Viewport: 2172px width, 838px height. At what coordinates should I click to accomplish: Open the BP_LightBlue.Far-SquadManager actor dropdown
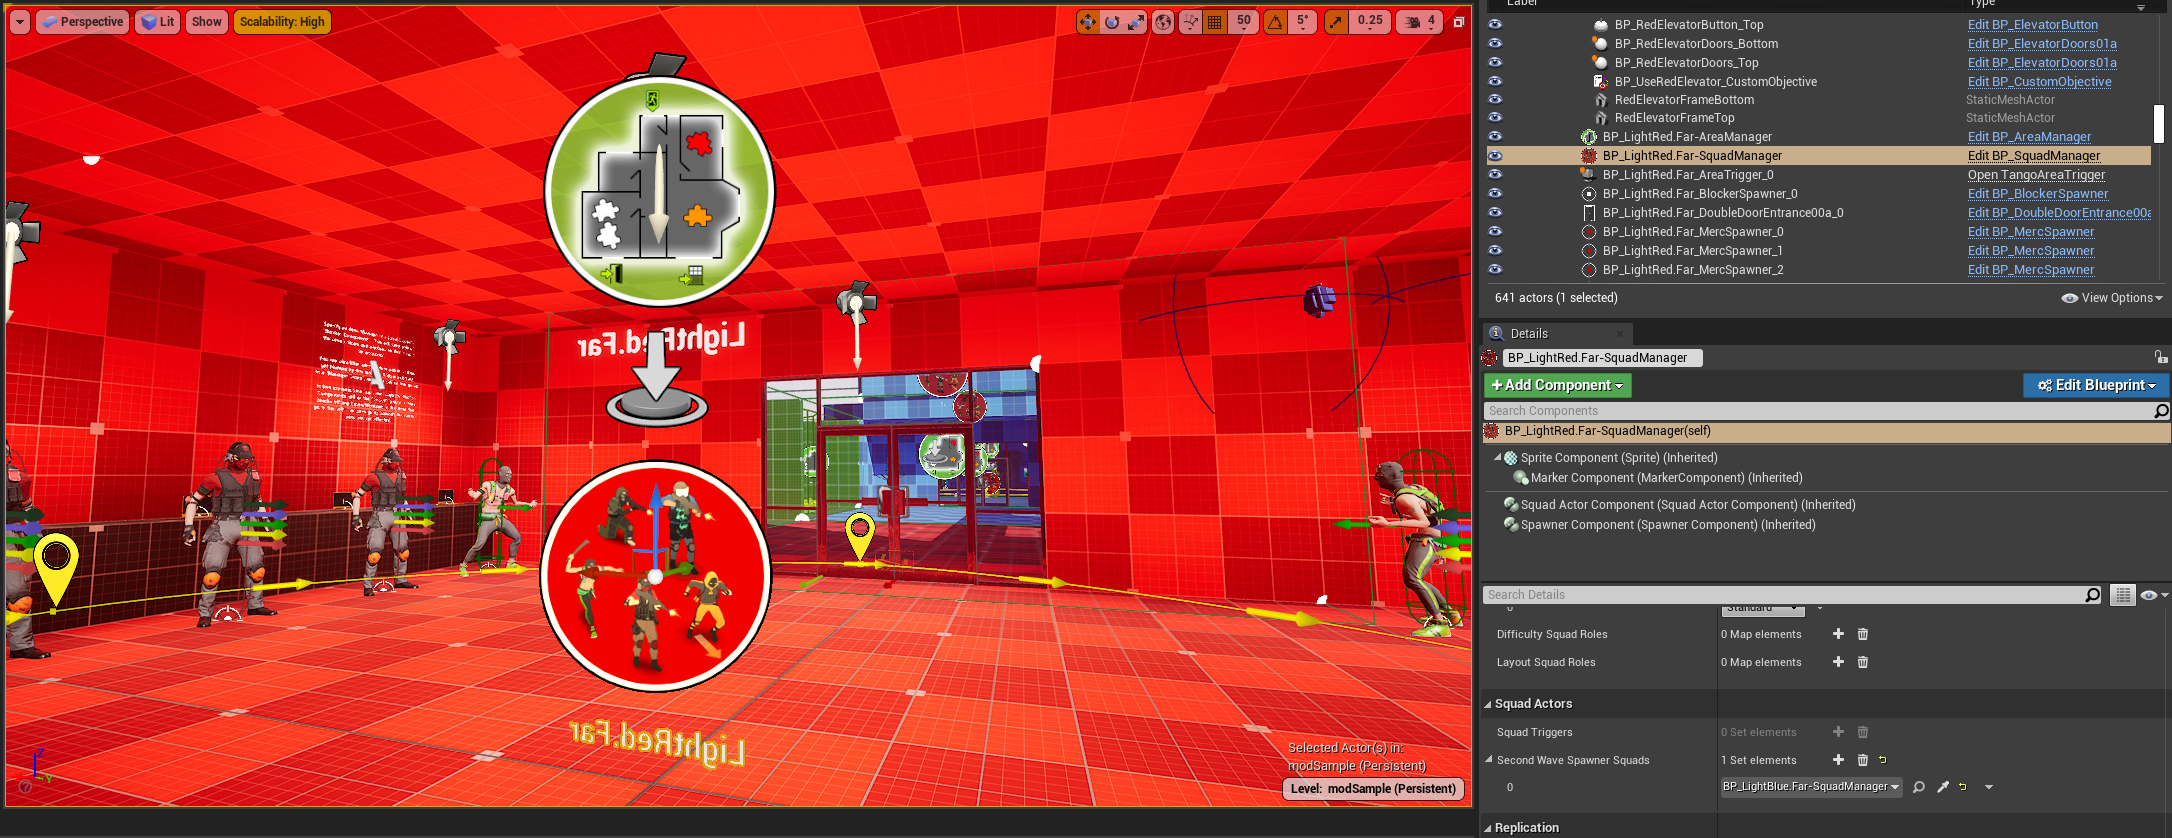pos(1811,787)
